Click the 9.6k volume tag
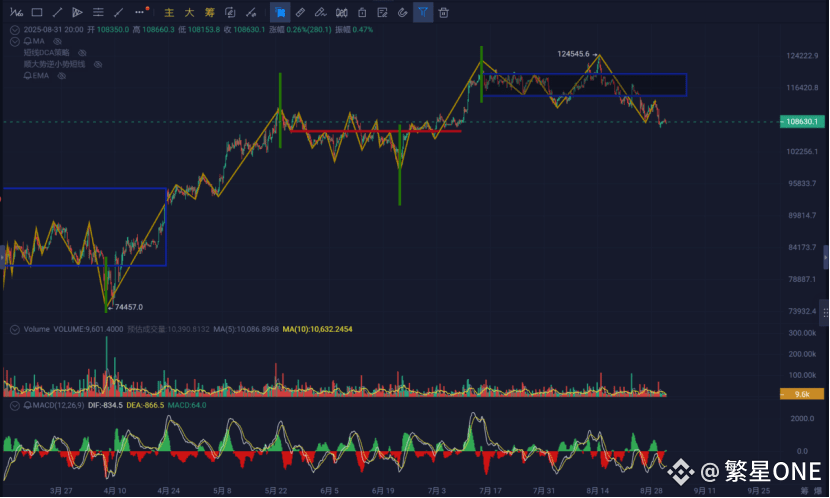The height and width of the screenshot is (498, 830). [802, 394]
